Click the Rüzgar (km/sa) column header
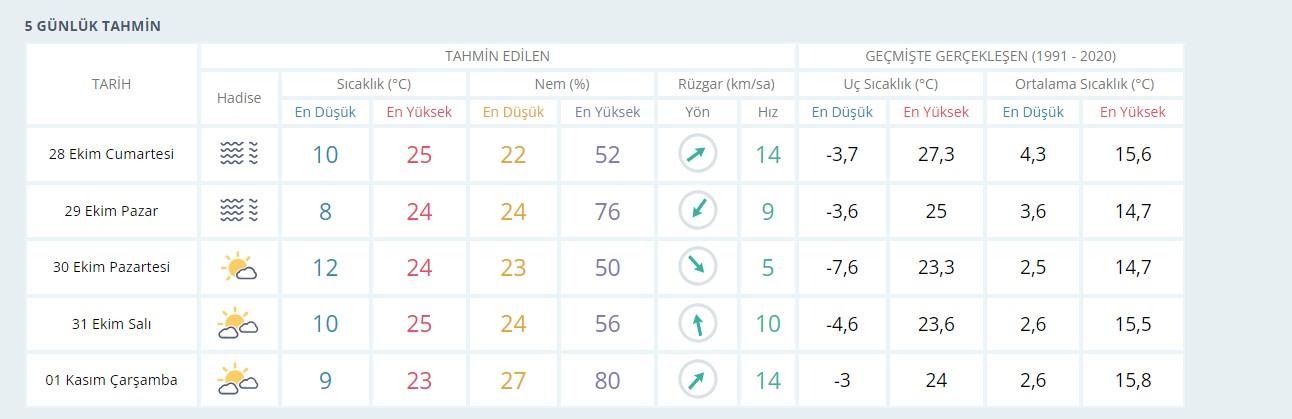1292x419 pixels. pyautogui.click(x=726, y=84)
